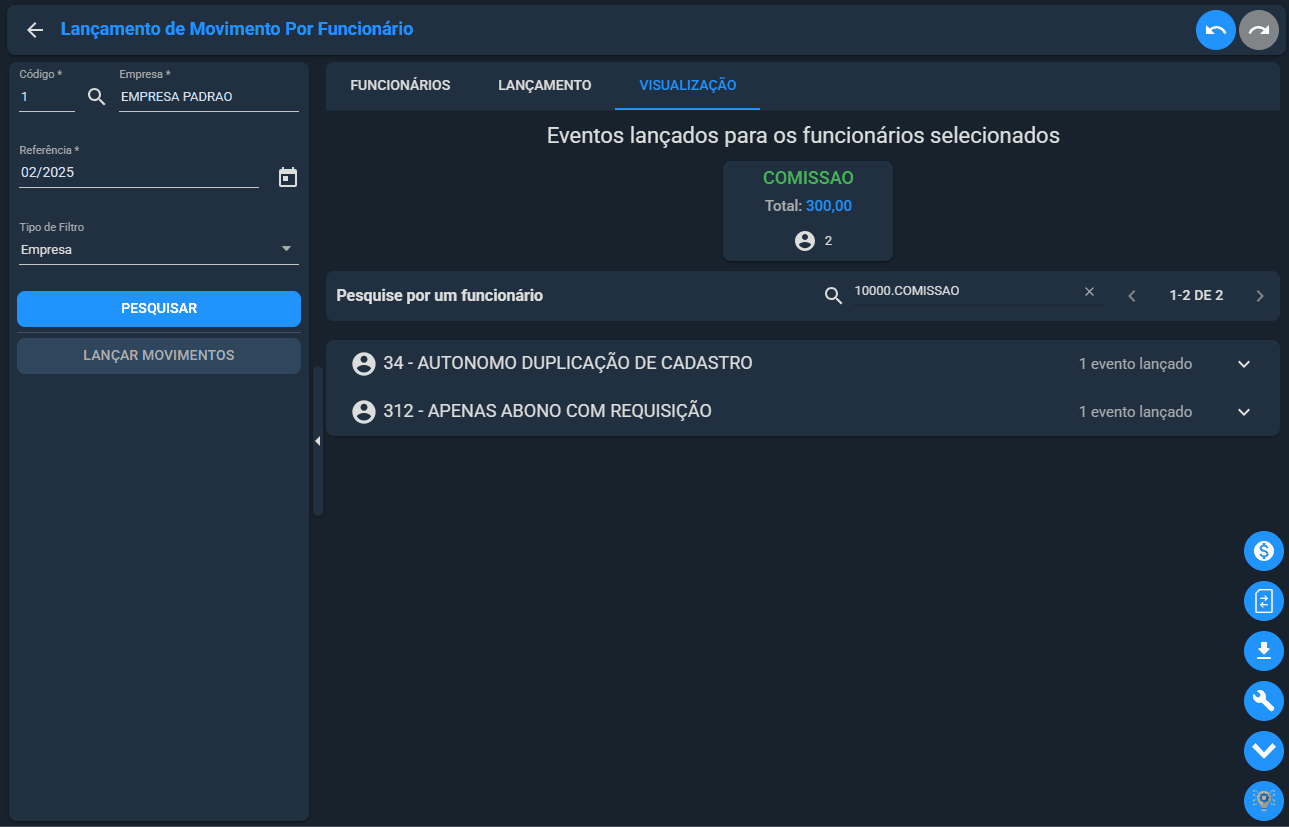The height and width of the screenshot is (827, 1289).
Task: Click the blue undo arrow button
Action: coord(1216,30)
